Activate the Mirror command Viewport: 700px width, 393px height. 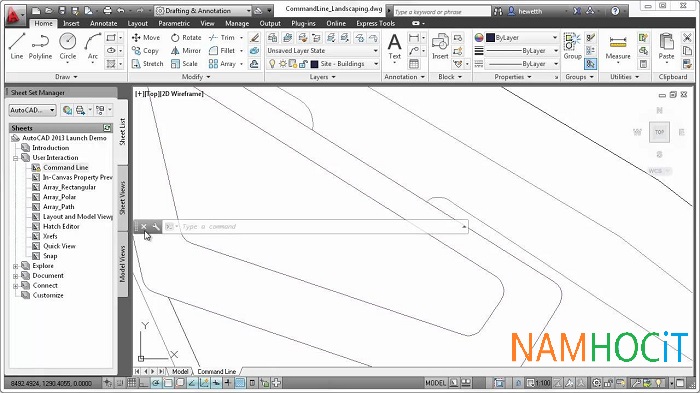click(x=186, y=50)
